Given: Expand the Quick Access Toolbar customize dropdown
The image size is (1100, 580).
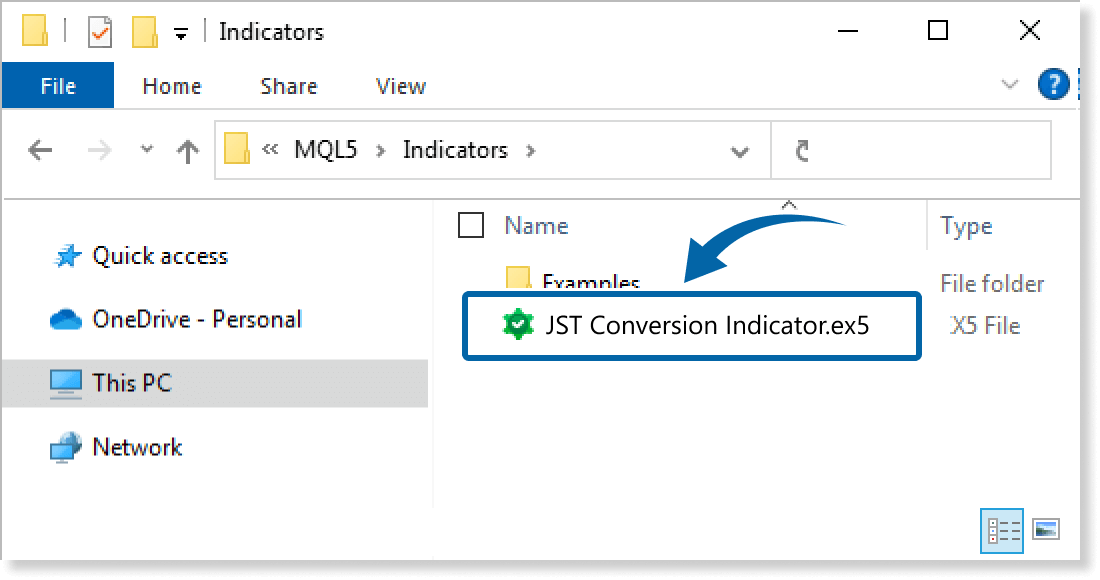Looking at the screenshot, I should (x=181, y=33).
